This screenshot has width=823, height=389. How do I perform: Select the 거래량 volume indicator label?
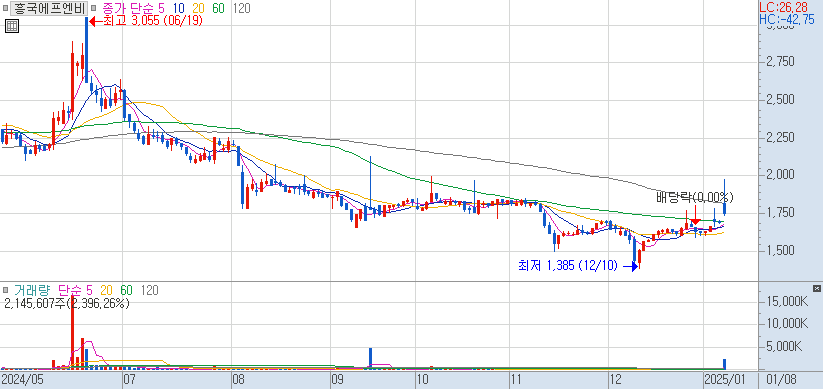(33, 290)
